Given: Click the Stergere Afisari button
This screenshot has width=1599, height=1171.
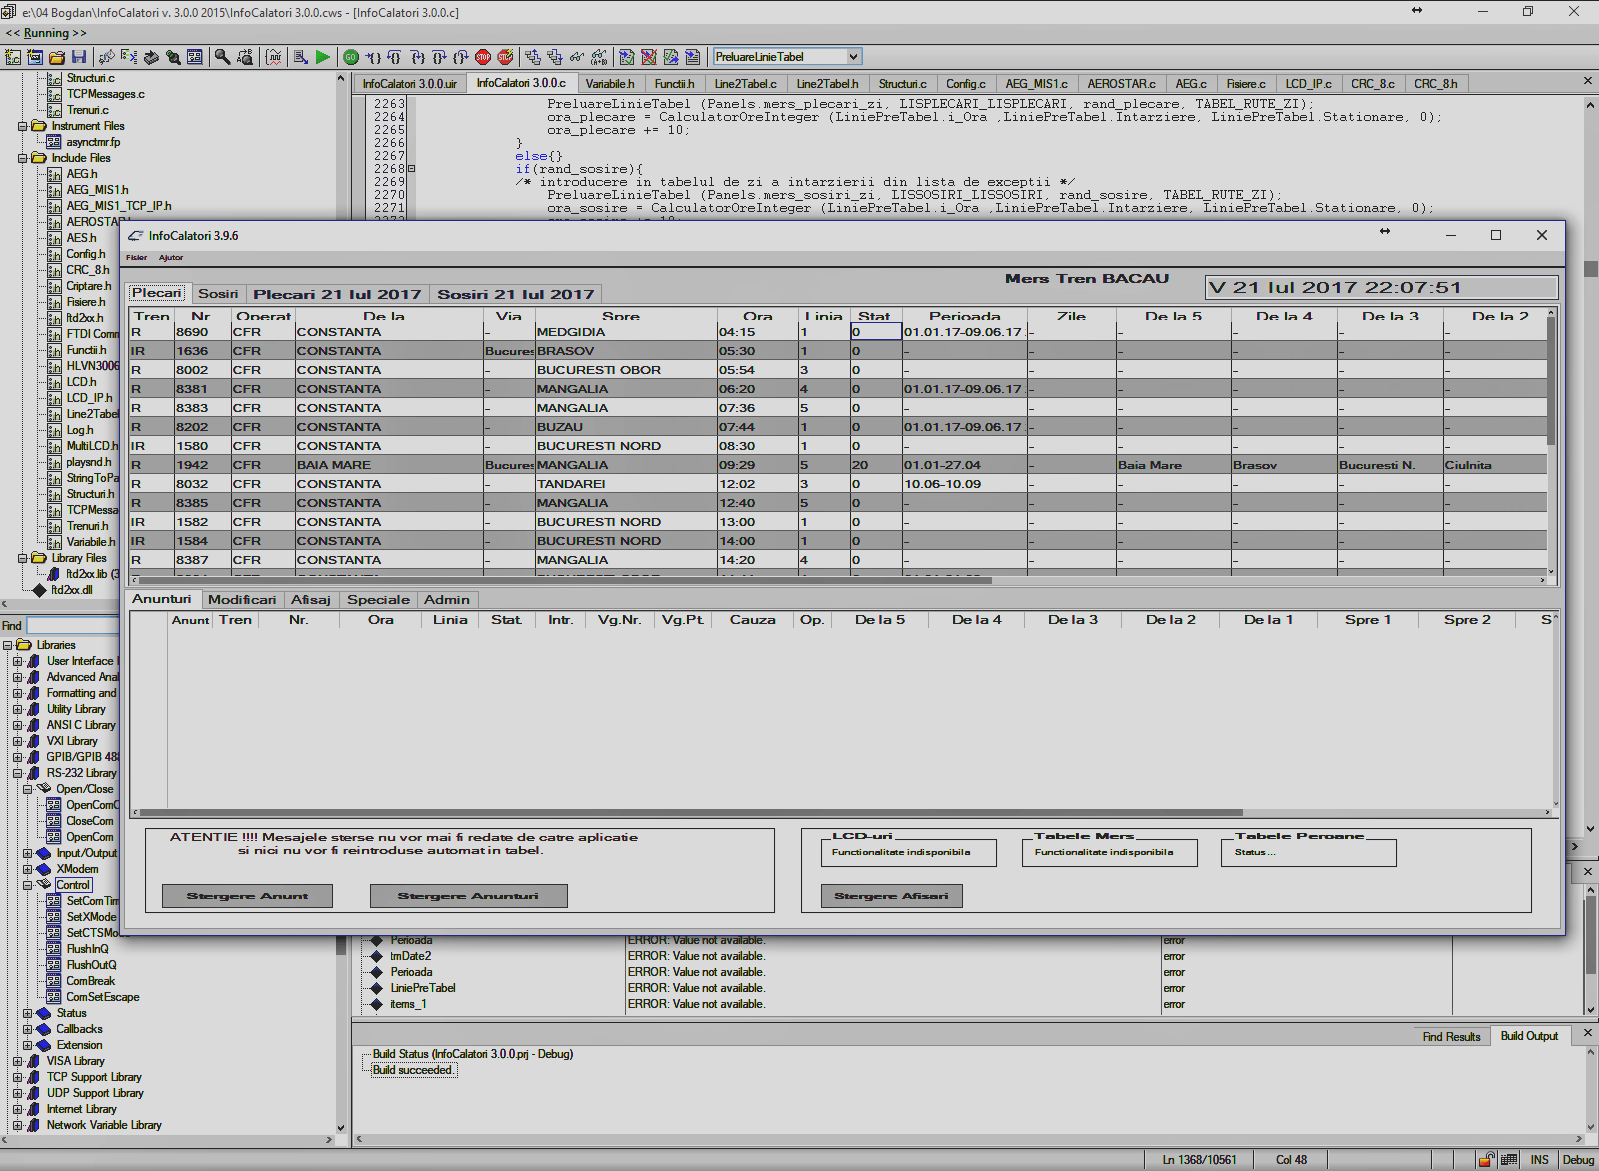Looking at the screenshot, I should (x=891, y=896).
